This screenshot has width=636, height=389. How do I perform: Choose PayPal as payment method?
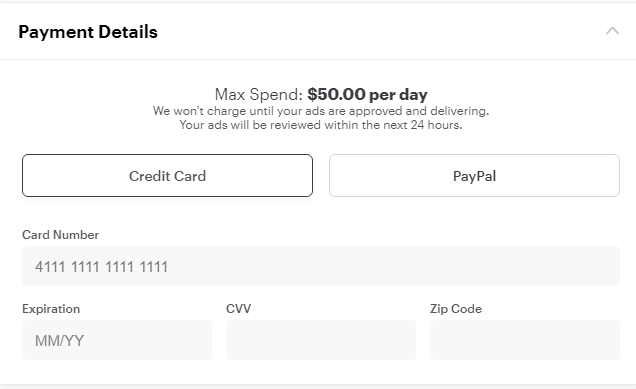pyautogui.click(x=474, y=175)
